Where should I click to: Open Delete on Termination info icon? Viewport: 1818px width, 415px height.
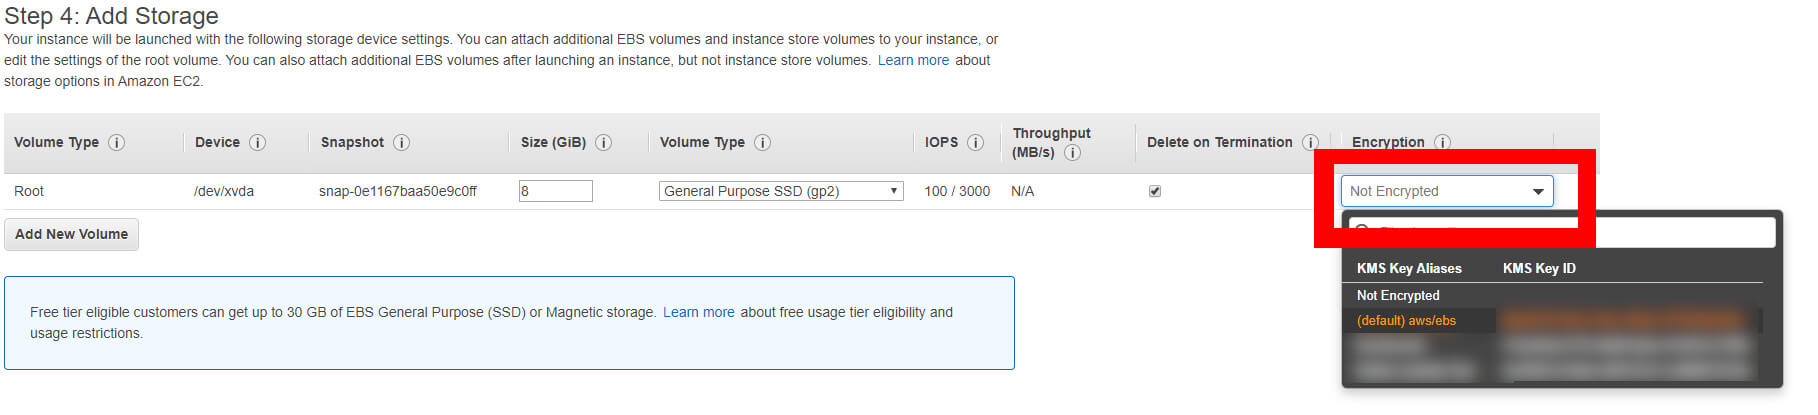1310,143
